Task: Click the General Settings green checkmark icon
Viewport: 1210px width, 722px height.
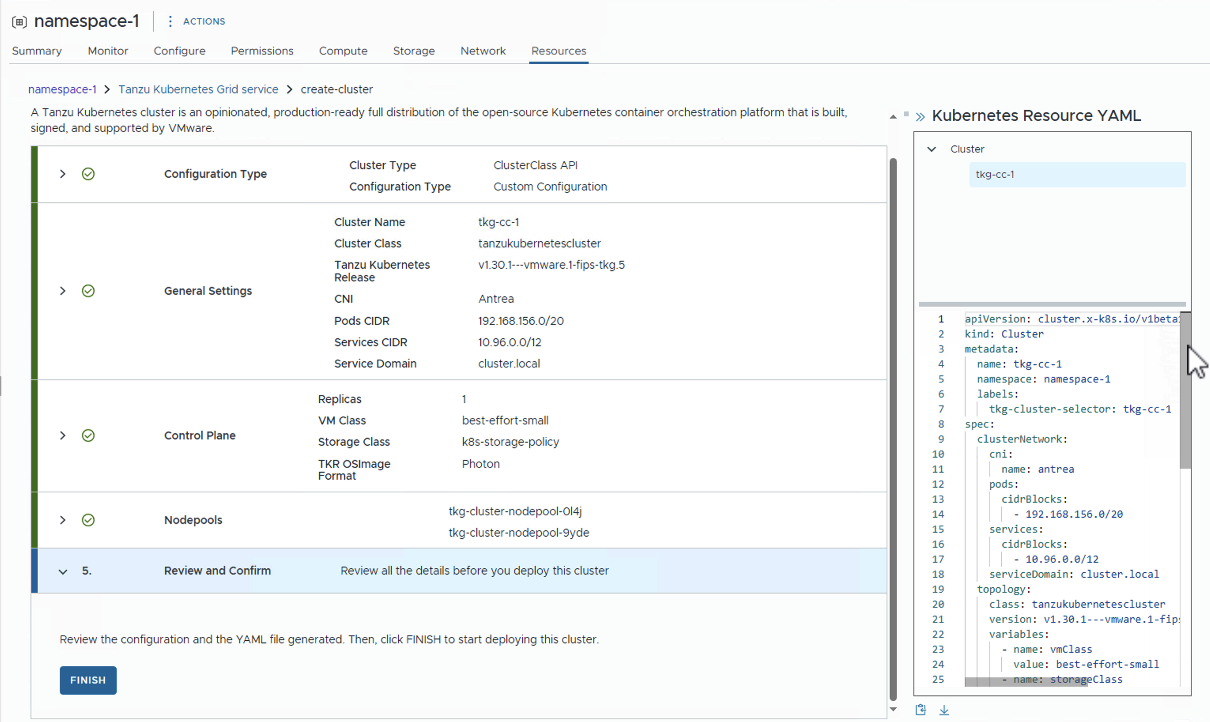Action: 88,291
